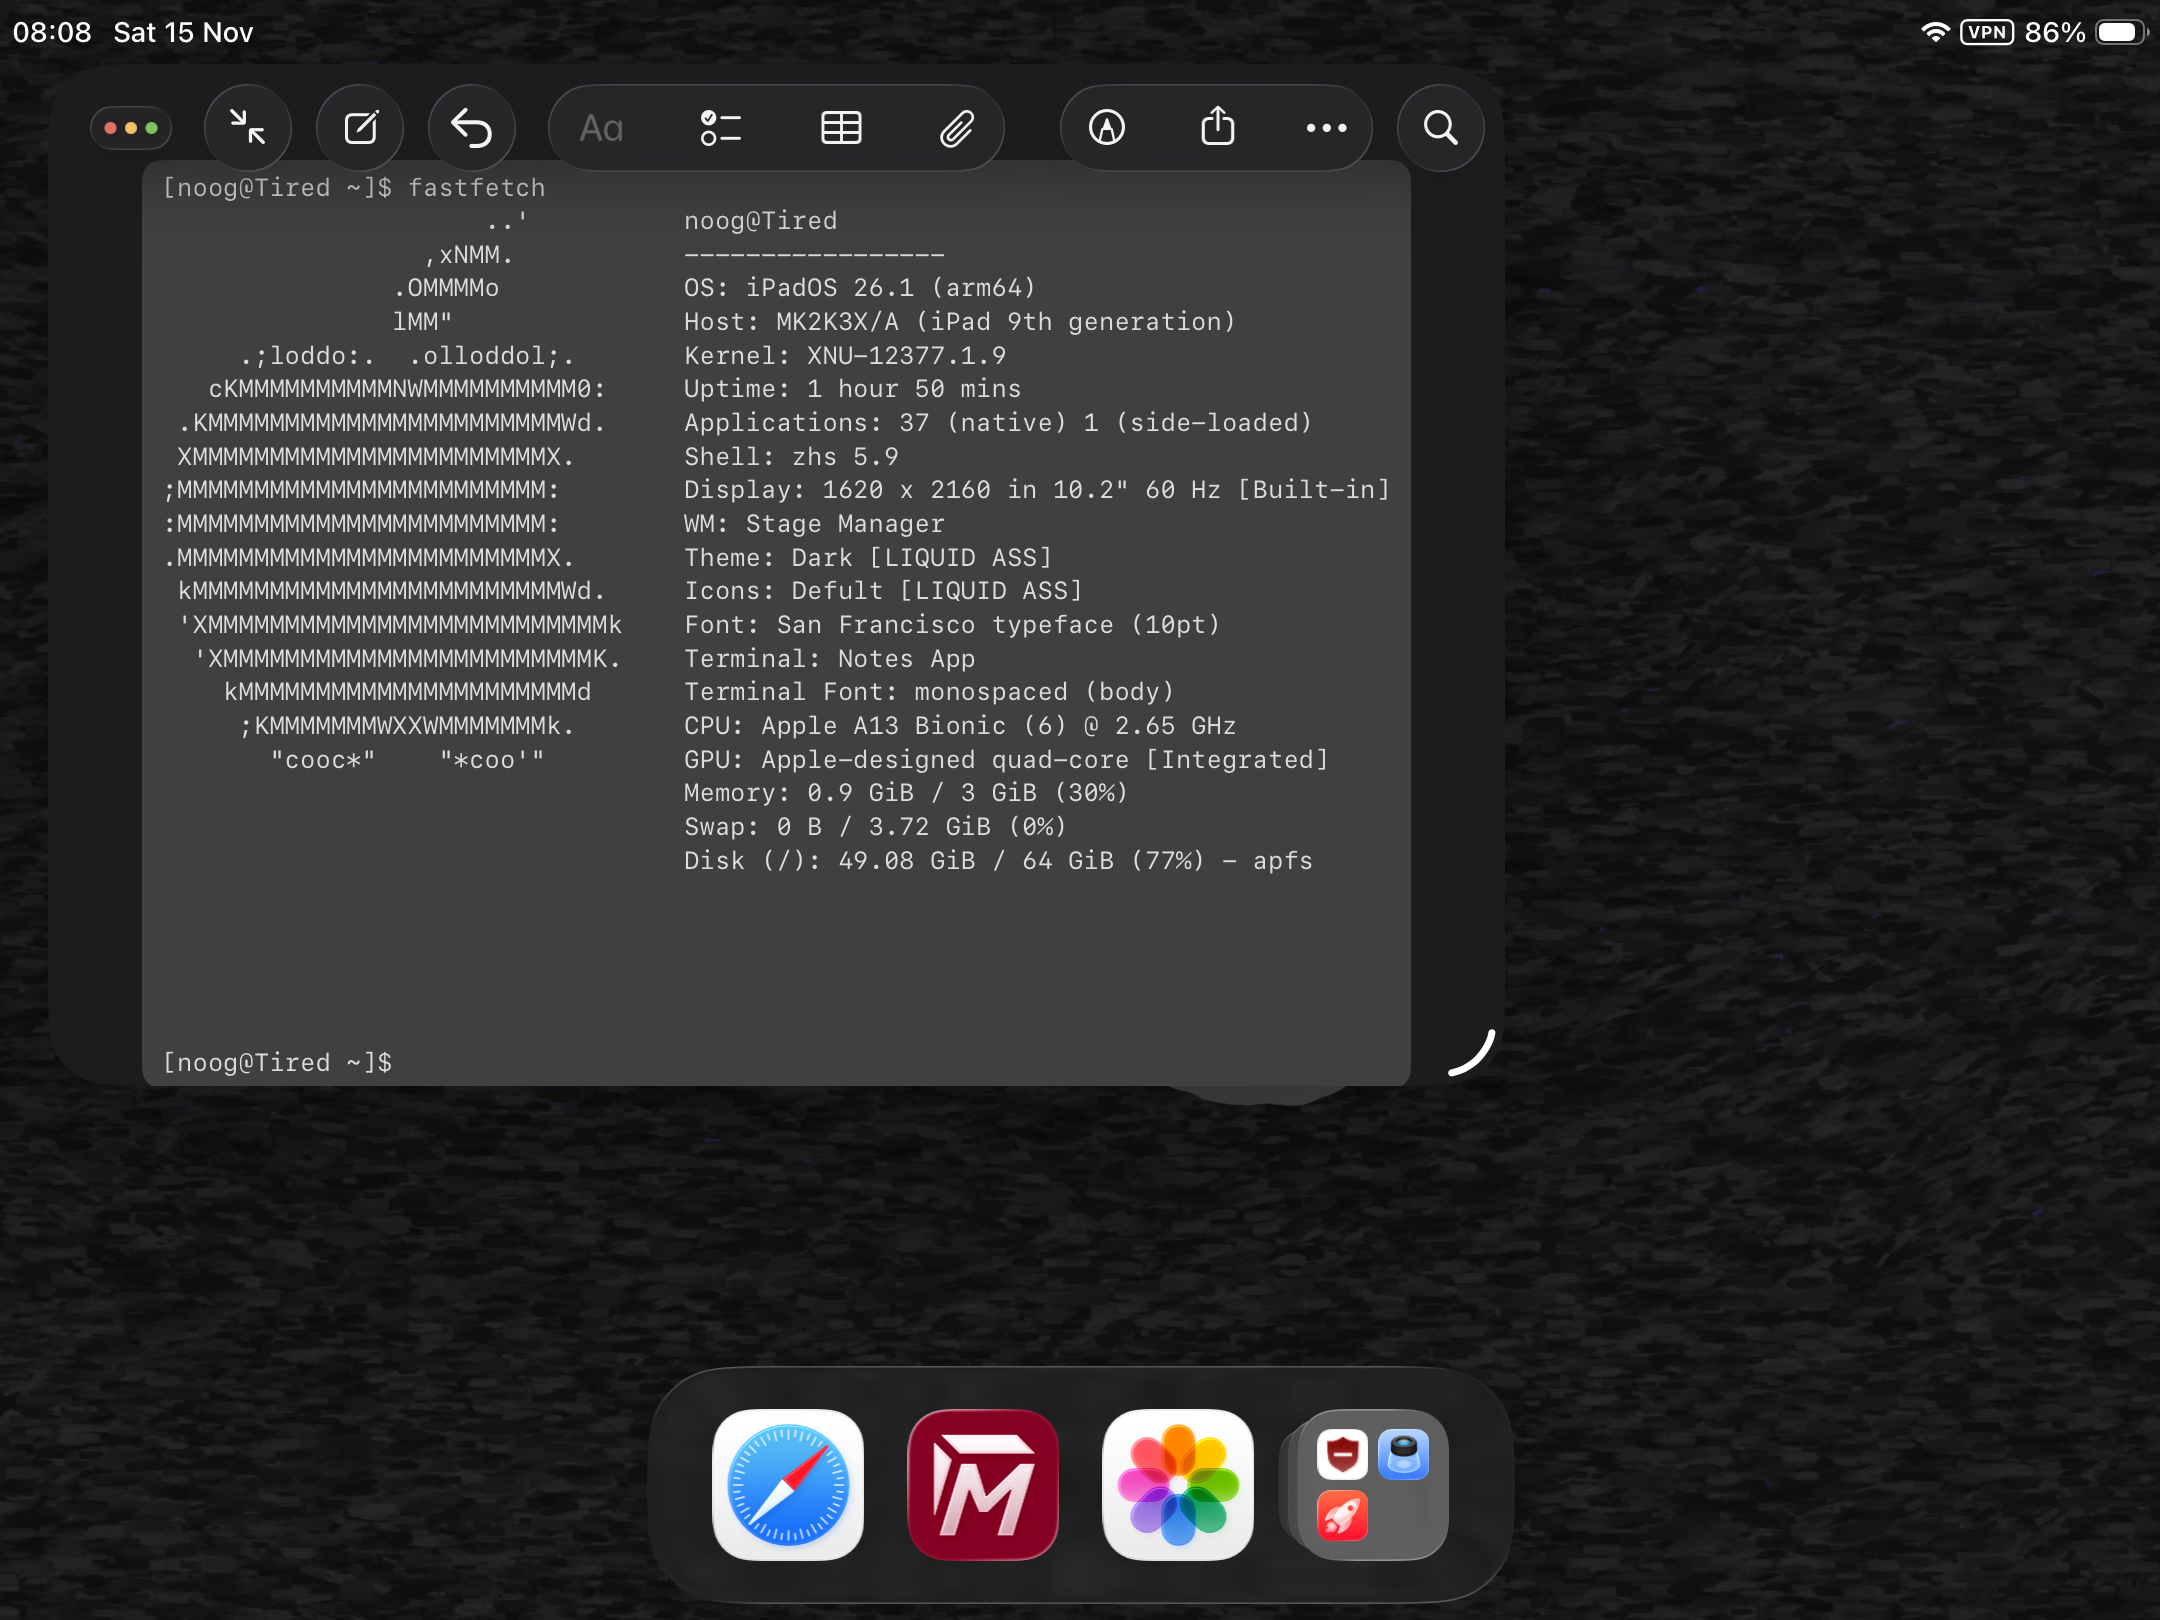Launch the red M app in dock

click(x=983, y=1484)
